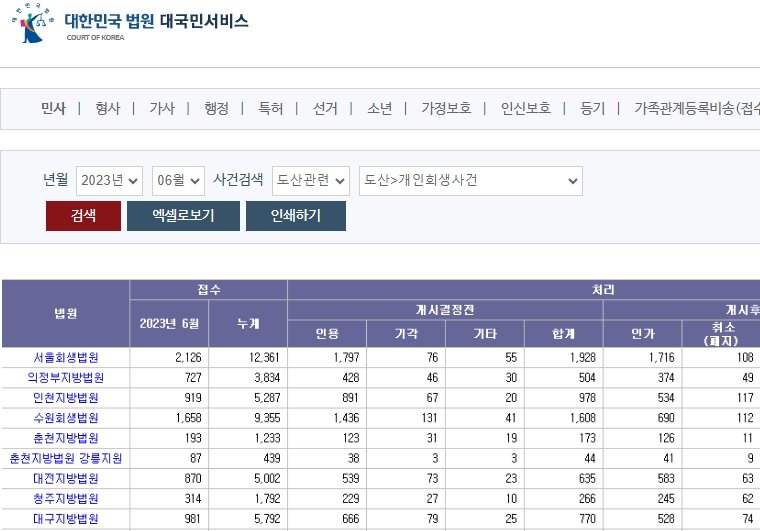The width and height of the screenshot is (760, 531).
Task: Open the 인천지방법원 court link
Action: [x=66, y=398]
